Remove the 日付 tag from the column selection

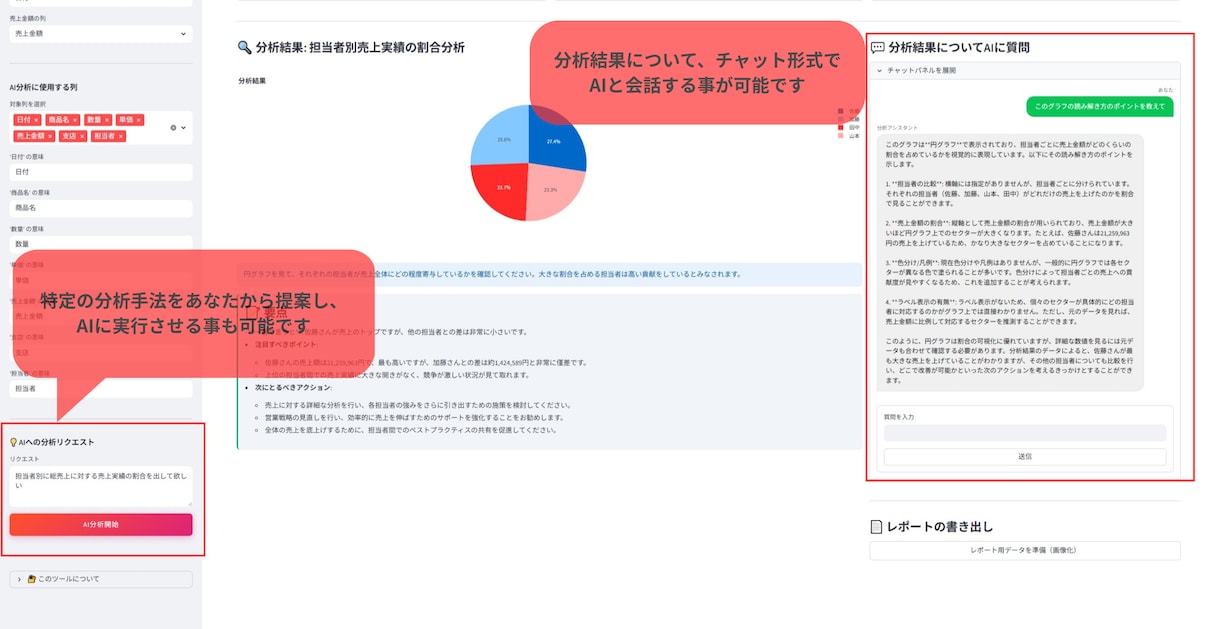tap(36, 120)
